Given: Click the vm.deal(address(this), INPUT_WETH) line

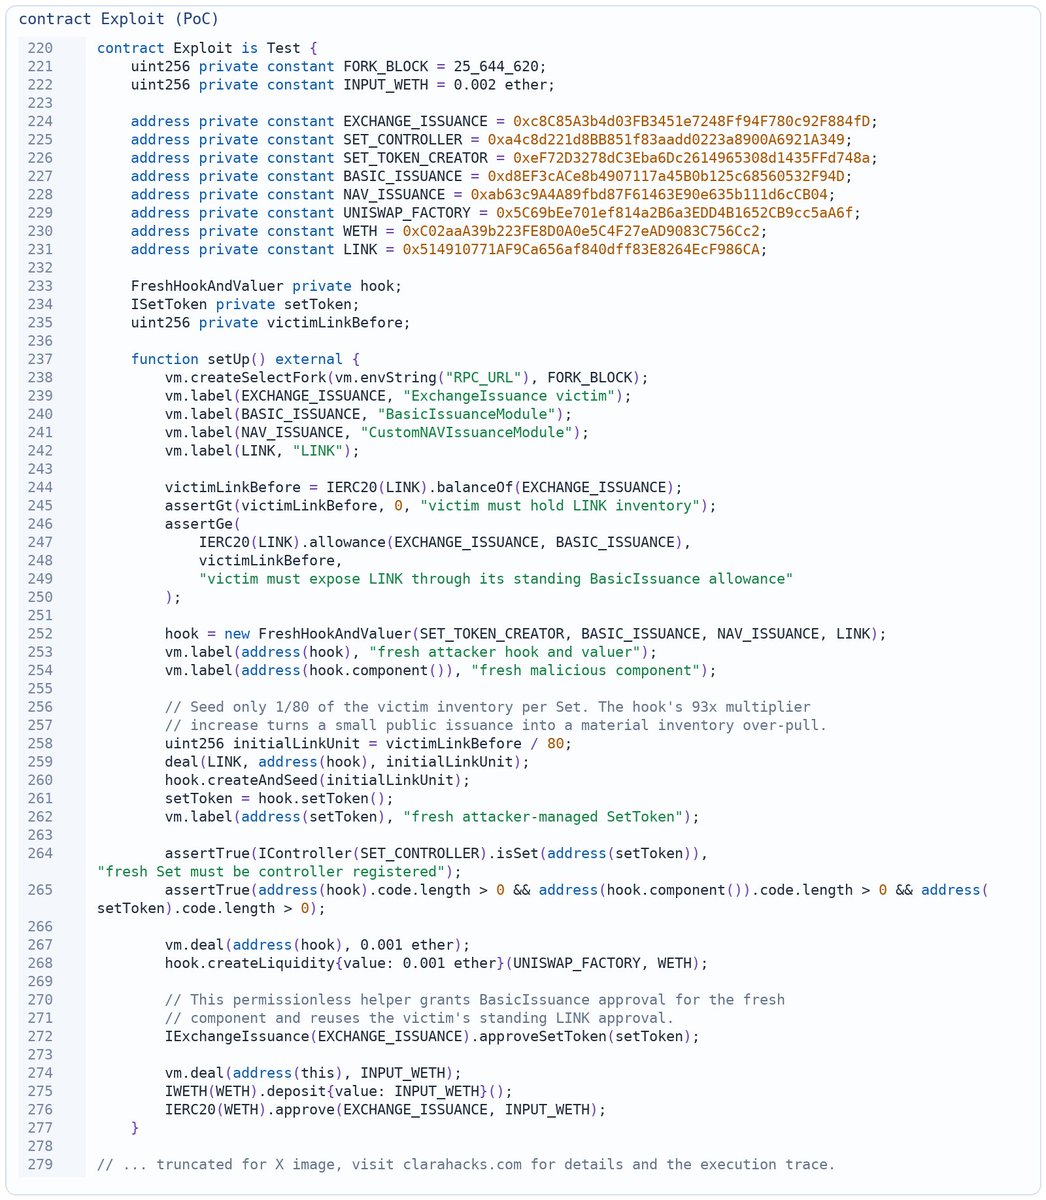Looking at the screenshot, I should (x=313, y=1072).
